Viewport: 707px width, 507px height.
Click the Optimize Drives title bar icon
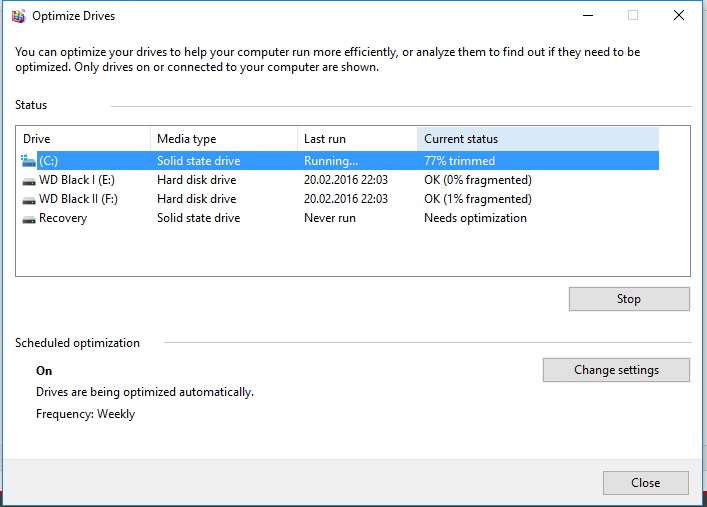pos(18,16)
